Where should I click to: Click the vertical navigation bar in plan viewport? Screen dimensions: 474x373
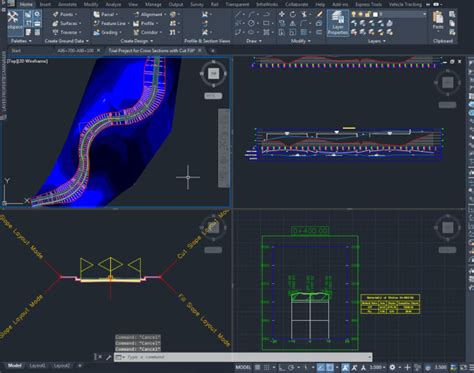[224, 148]
